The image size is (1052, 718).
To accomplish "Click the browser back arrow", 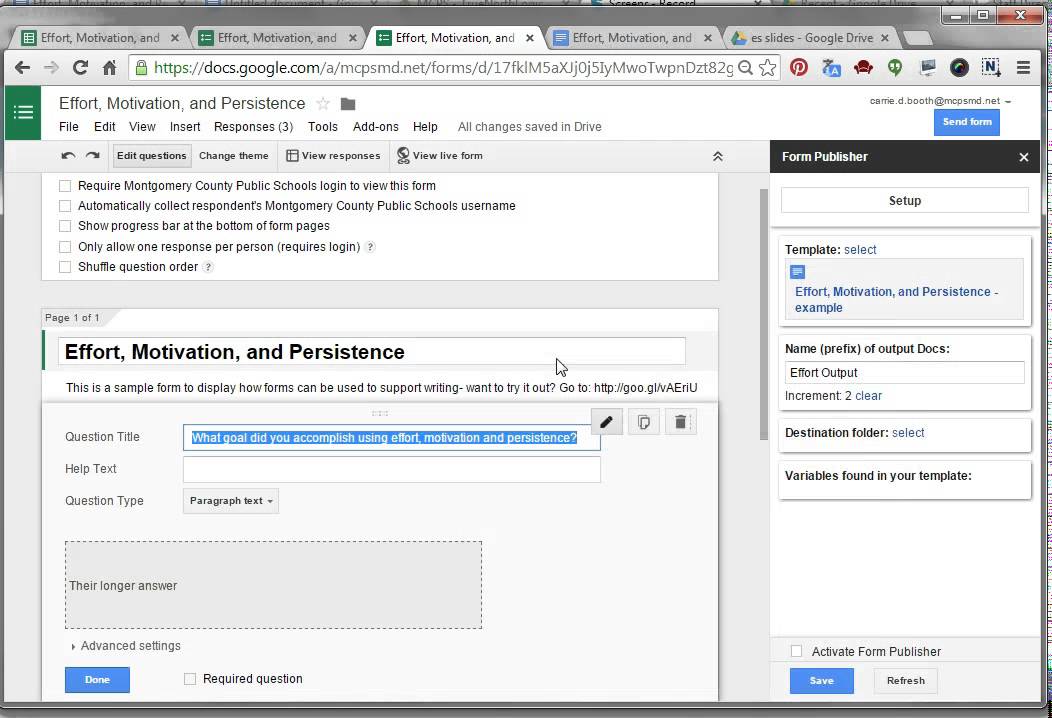I will pos(22,67).
